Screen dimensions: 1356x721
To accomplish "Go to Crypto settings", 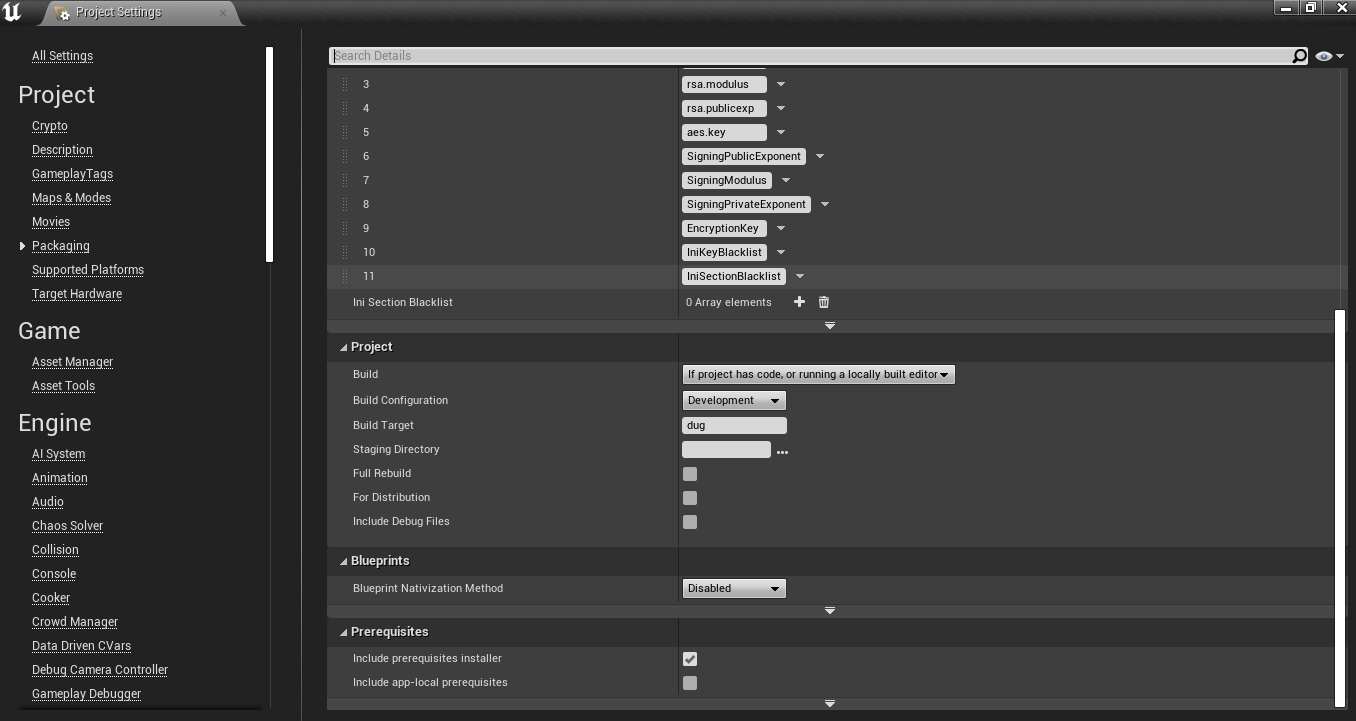I will pyautogui.click(x=50, y=126).
